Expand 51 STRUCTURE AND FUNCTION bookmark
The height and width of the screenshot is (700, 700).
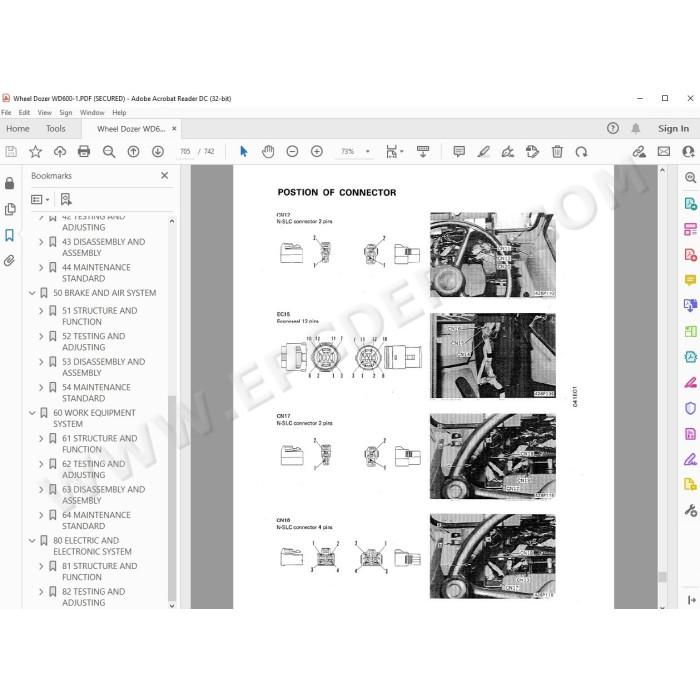coord(41,311)
